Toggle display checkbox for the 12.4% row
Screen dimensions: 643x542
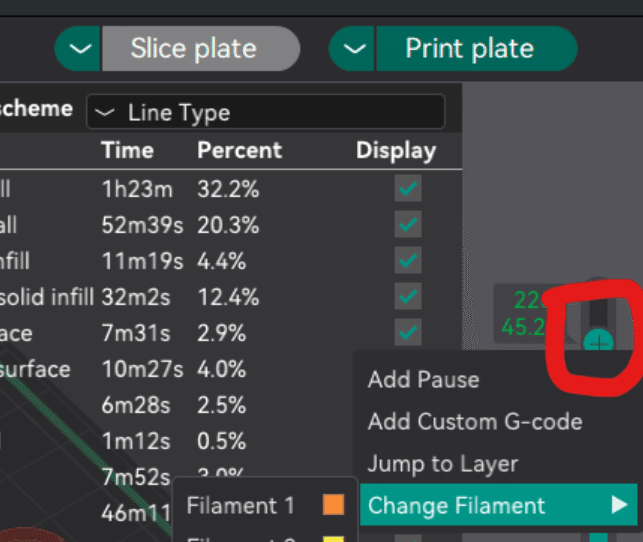408,297
